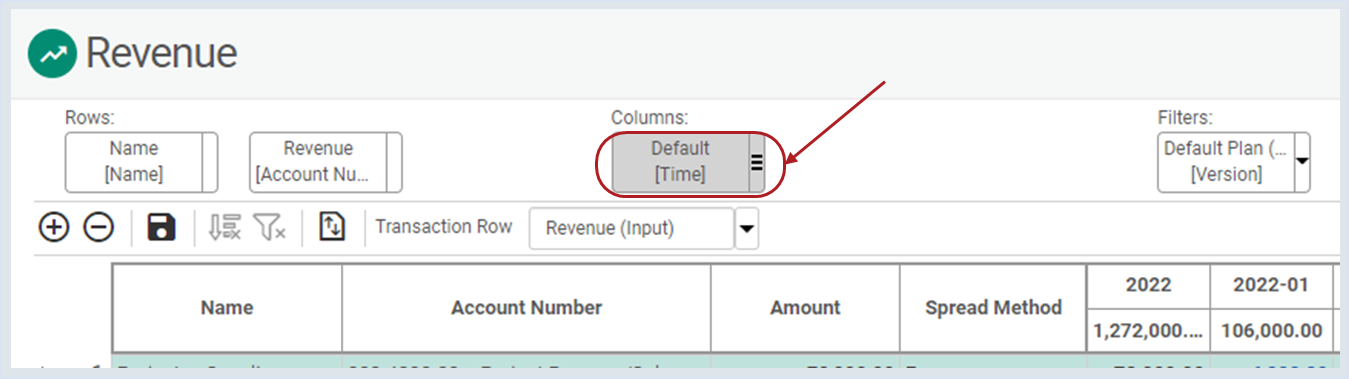Image resolution: width=1349 pixels, height=379 pixels.
Task: Select the Revenue [Account Nu... row tile
Action: tap(318, 162)
